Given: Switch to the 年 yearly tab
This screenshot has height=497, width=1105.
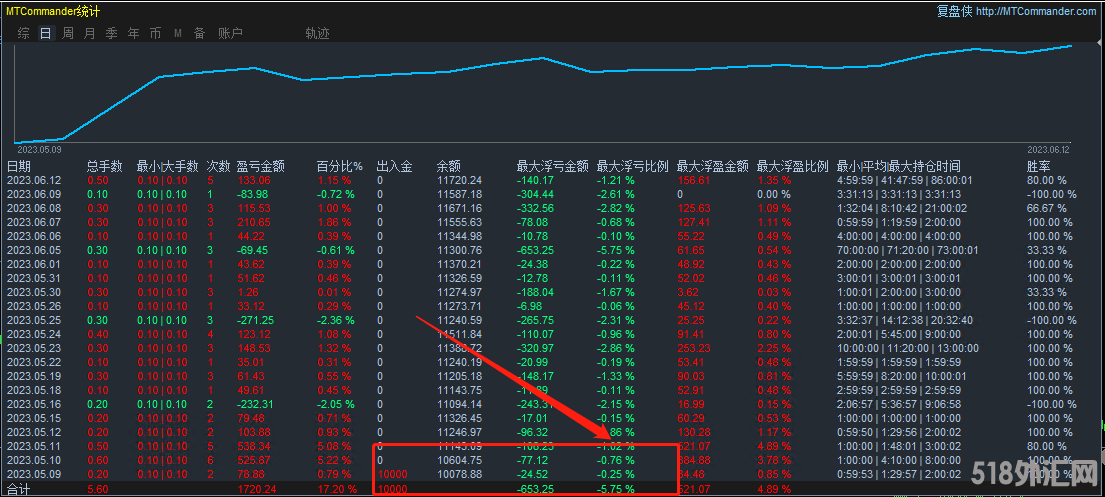Looking at the screenshot, I should [133, 33].
